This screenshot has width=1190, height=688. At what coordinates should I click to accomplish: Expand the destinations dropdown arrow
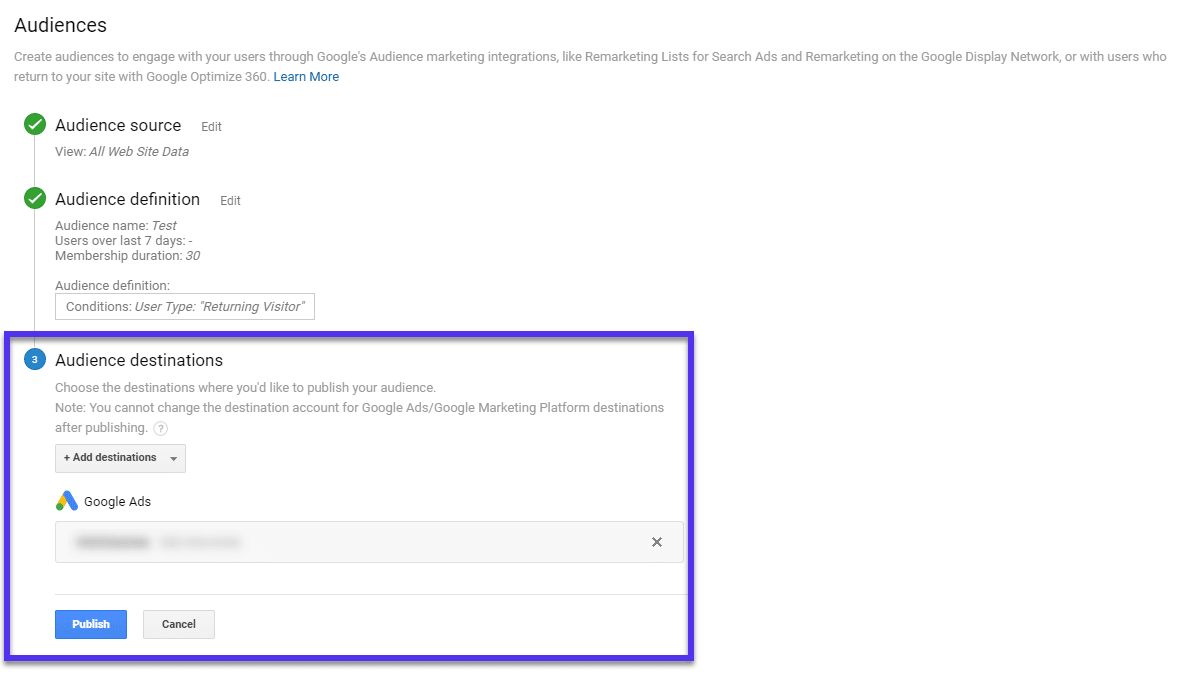pyautogui.click(x=174, y=457)
